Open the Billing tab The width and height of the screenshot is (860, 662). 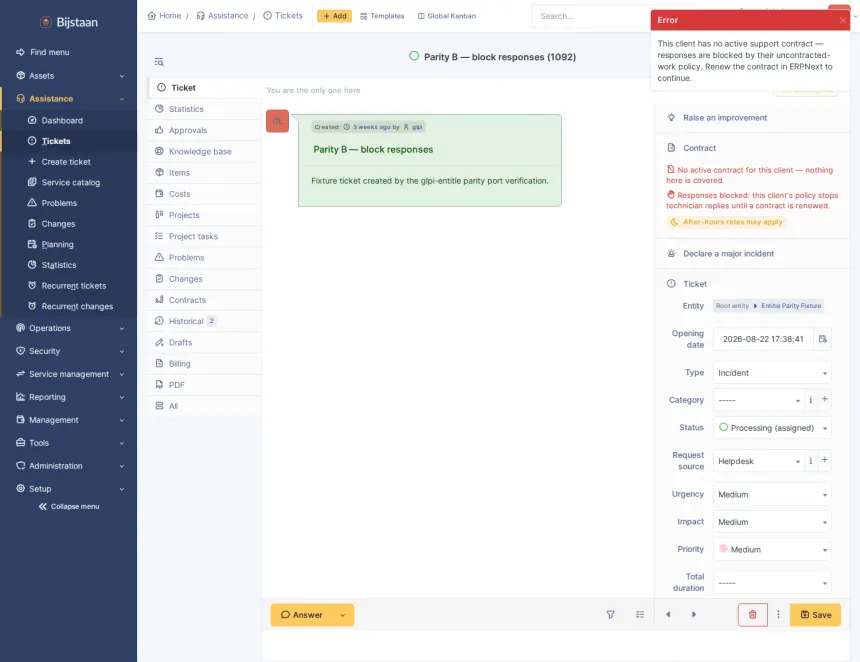(204, 364)
